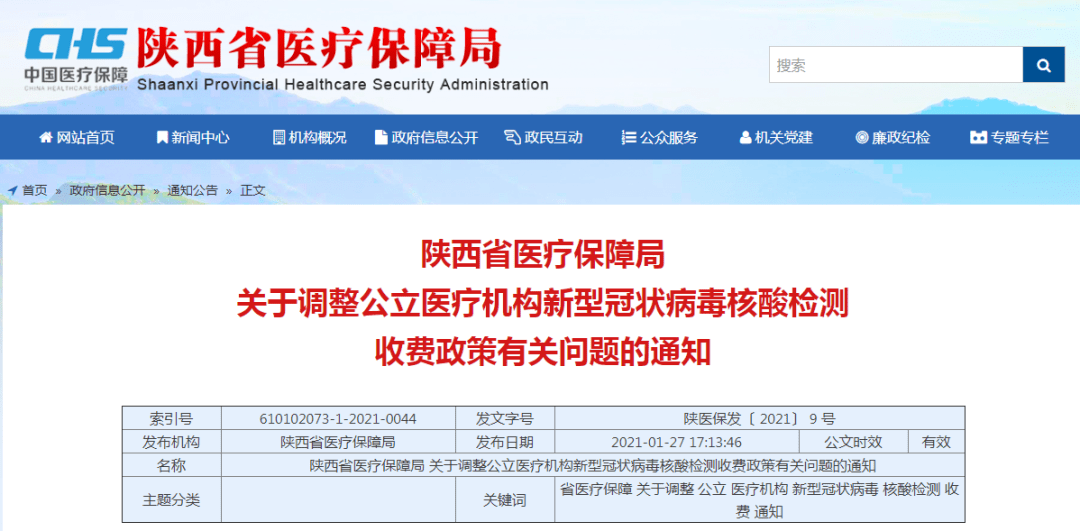Click the badge icon beside 廉政纪检
This screenshot has width=1080, height=531.
[x=862, y=138]
